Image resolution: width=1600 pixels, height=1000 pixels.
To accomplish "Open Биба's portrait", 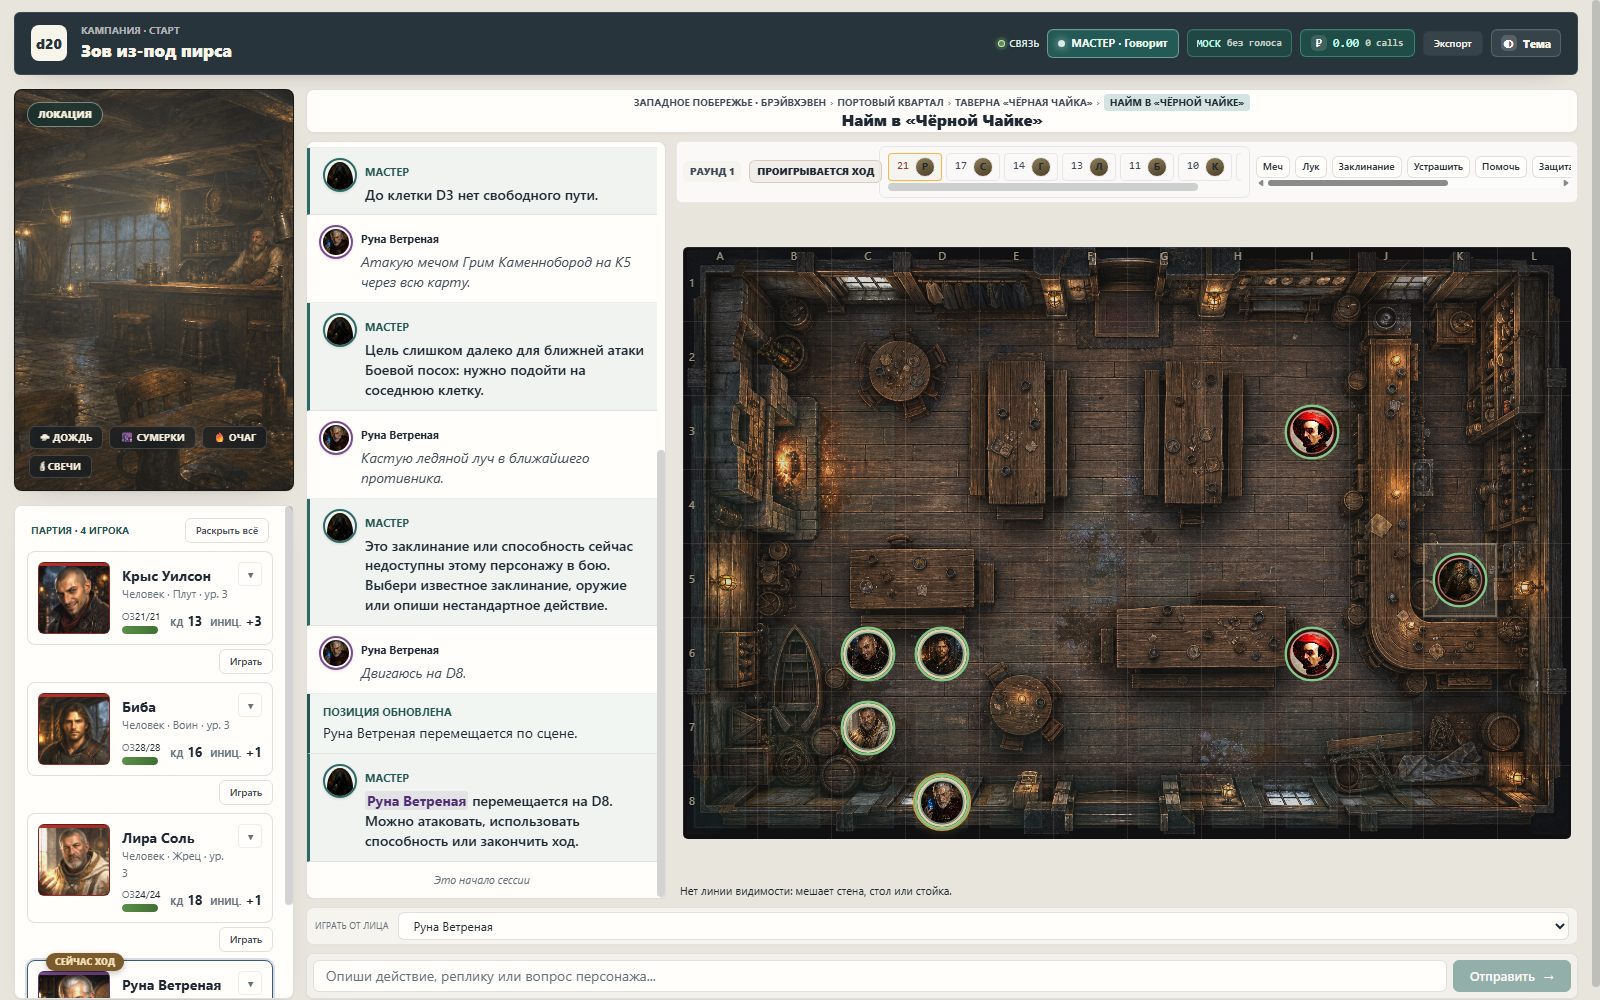I will click(x=74, y=729).
